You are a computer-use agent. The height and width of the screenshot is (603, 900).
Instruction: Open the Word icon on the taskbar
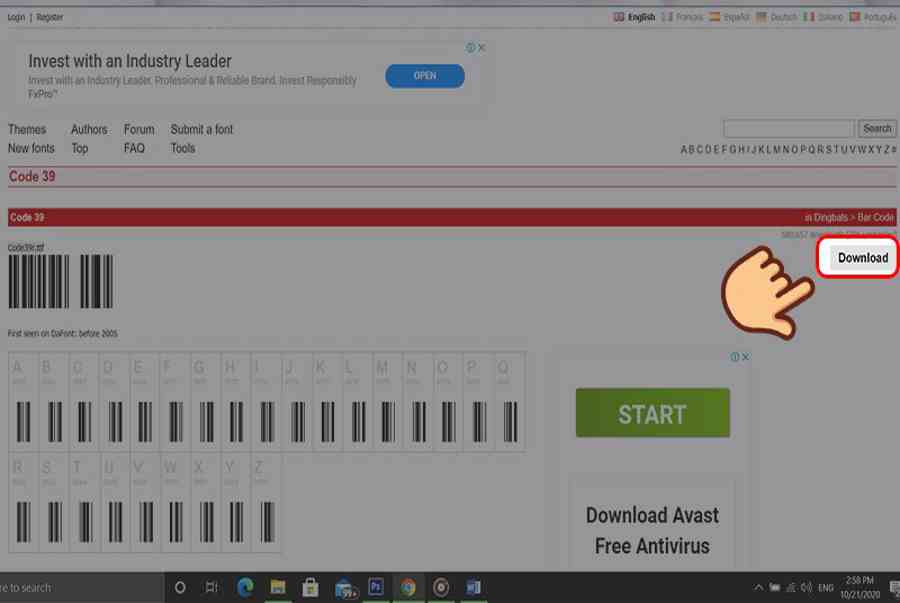coord(474,588)
